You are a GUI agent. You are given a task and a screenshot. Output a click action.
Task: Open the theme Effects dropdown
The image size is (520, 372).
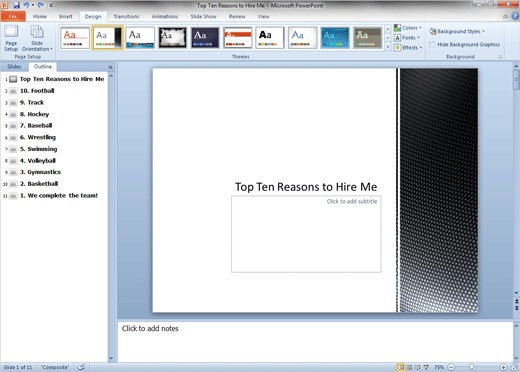click(408, 48)
